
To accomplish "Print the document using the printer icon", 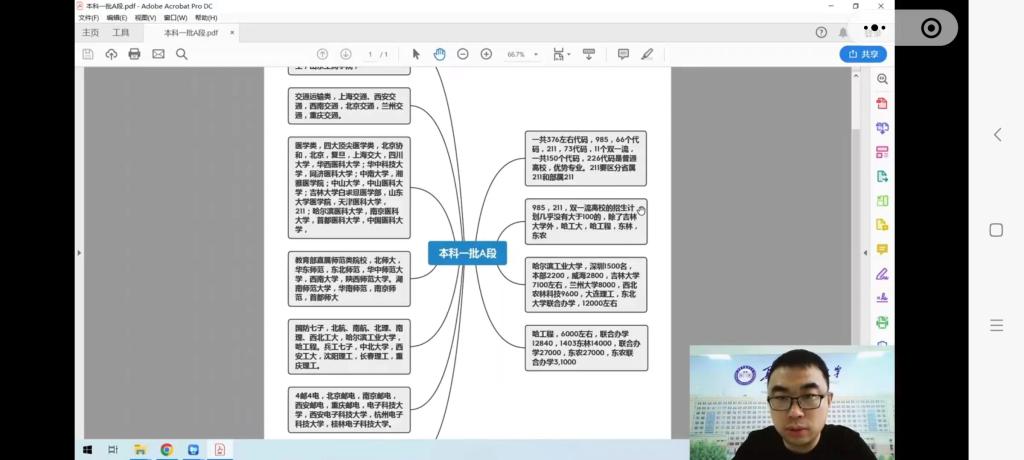I will tap(134, 54).
